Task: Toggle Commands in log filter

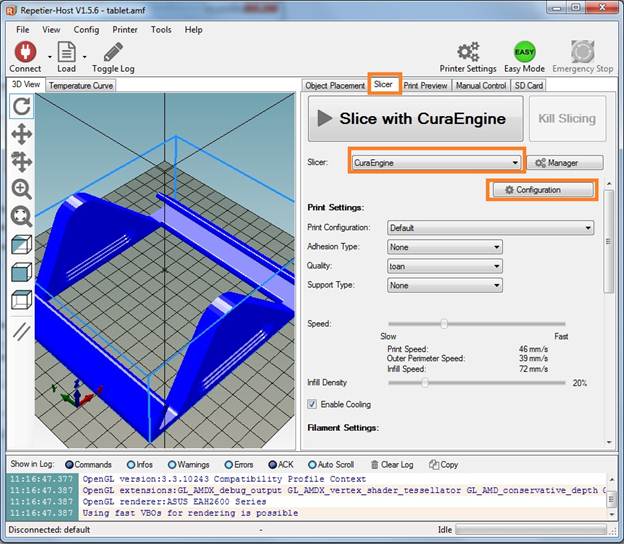Action: coord(71,464)
